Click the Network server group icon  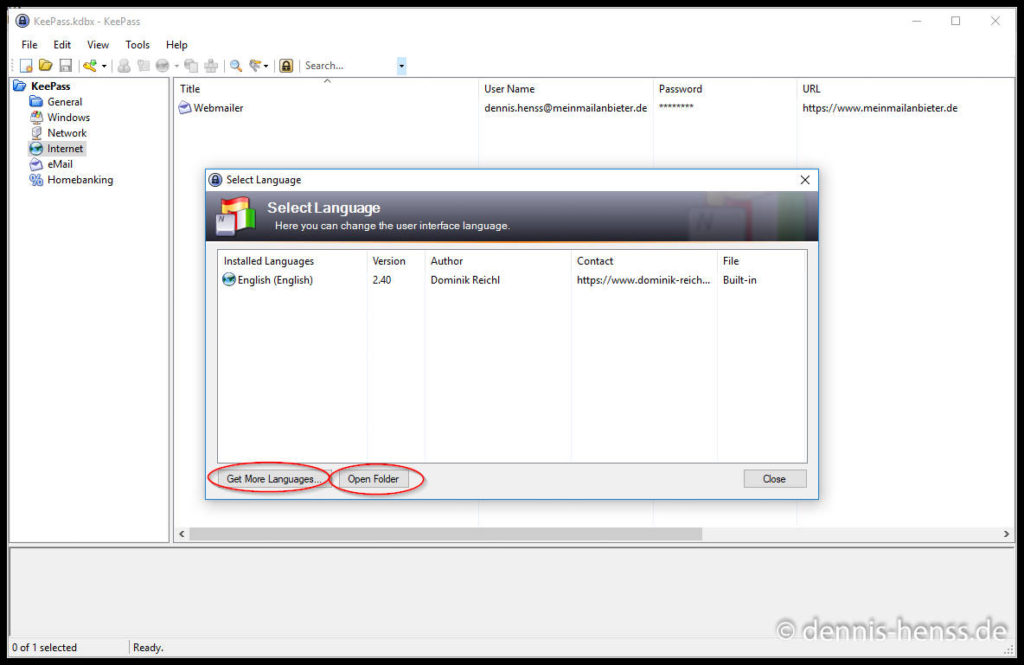coord(36,133)
